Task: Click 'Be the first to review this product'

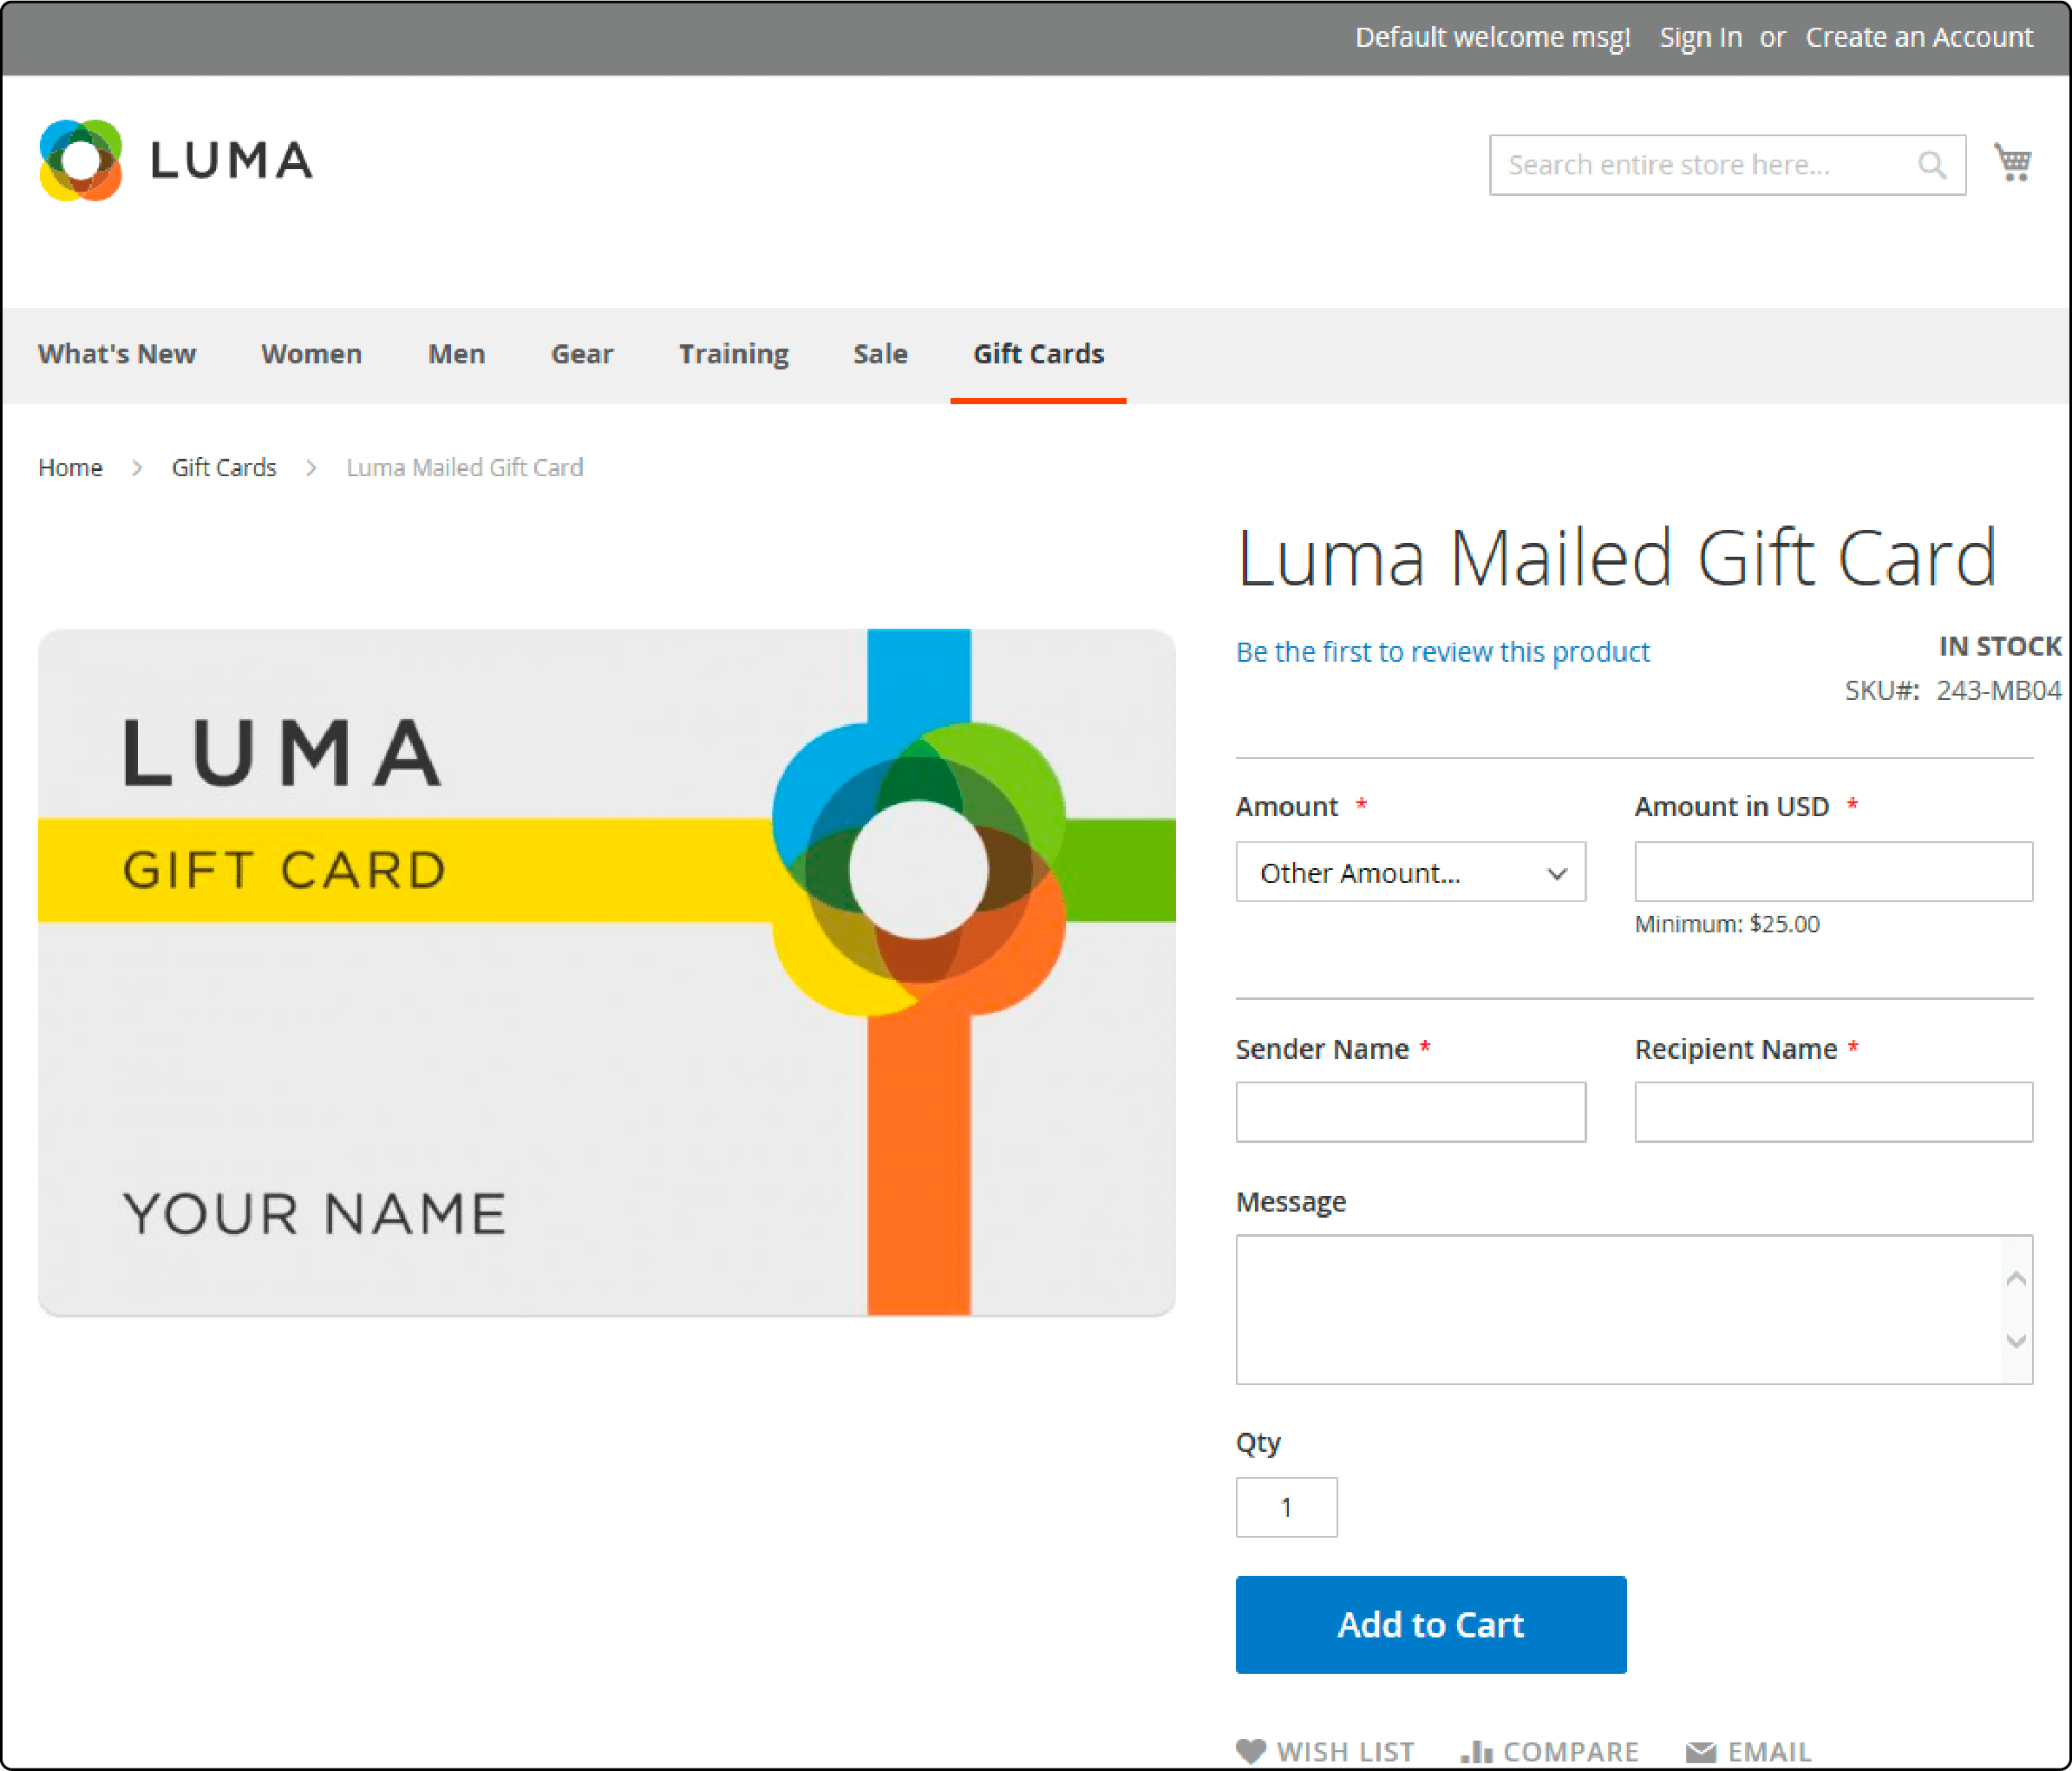Action: [x=1442, y=652]
